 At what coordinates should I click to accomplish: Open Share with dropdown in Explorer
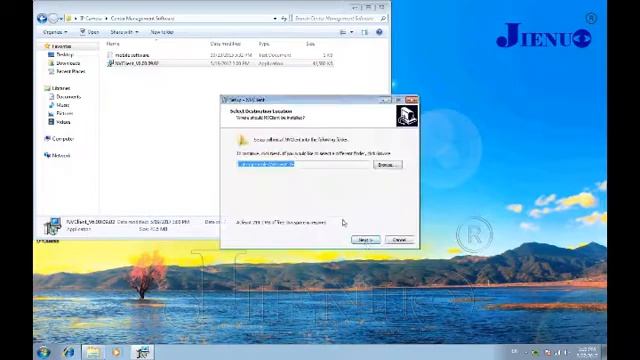(x=124, y=32)
